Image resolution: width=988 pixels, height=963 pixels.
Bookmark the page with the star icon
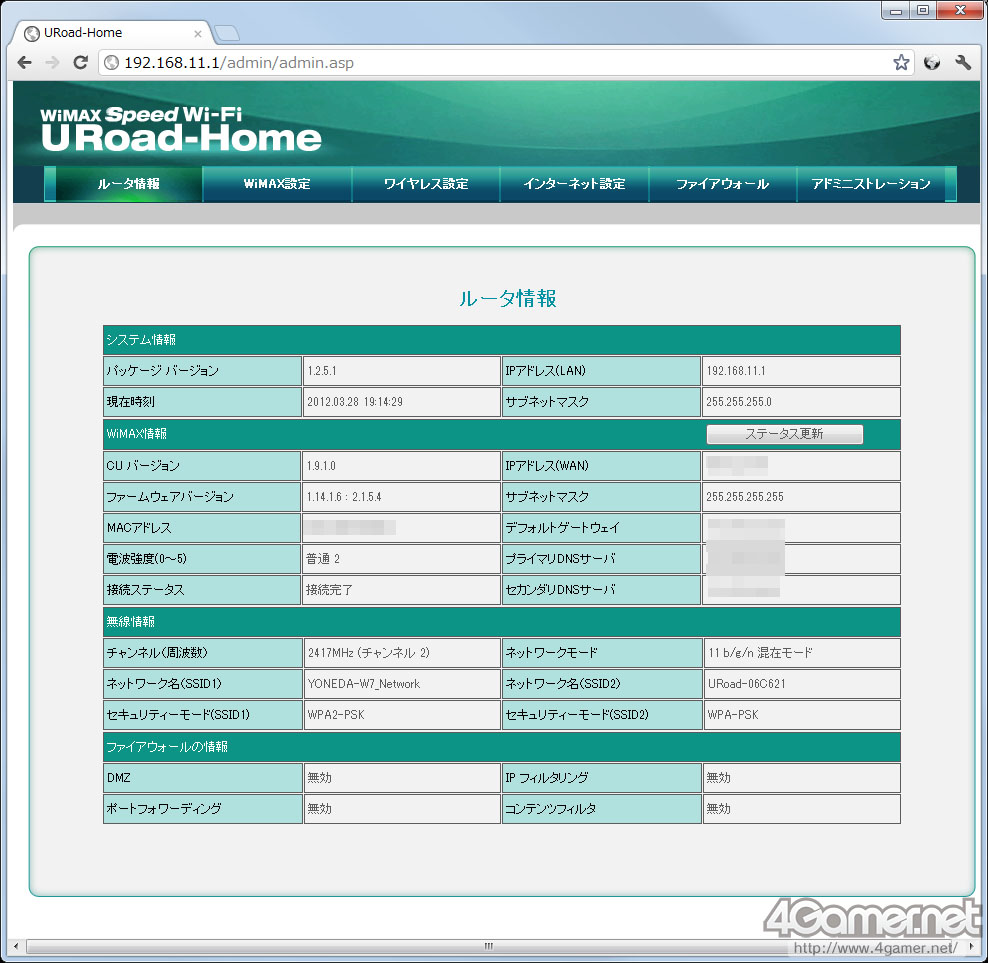pos(901,62)
